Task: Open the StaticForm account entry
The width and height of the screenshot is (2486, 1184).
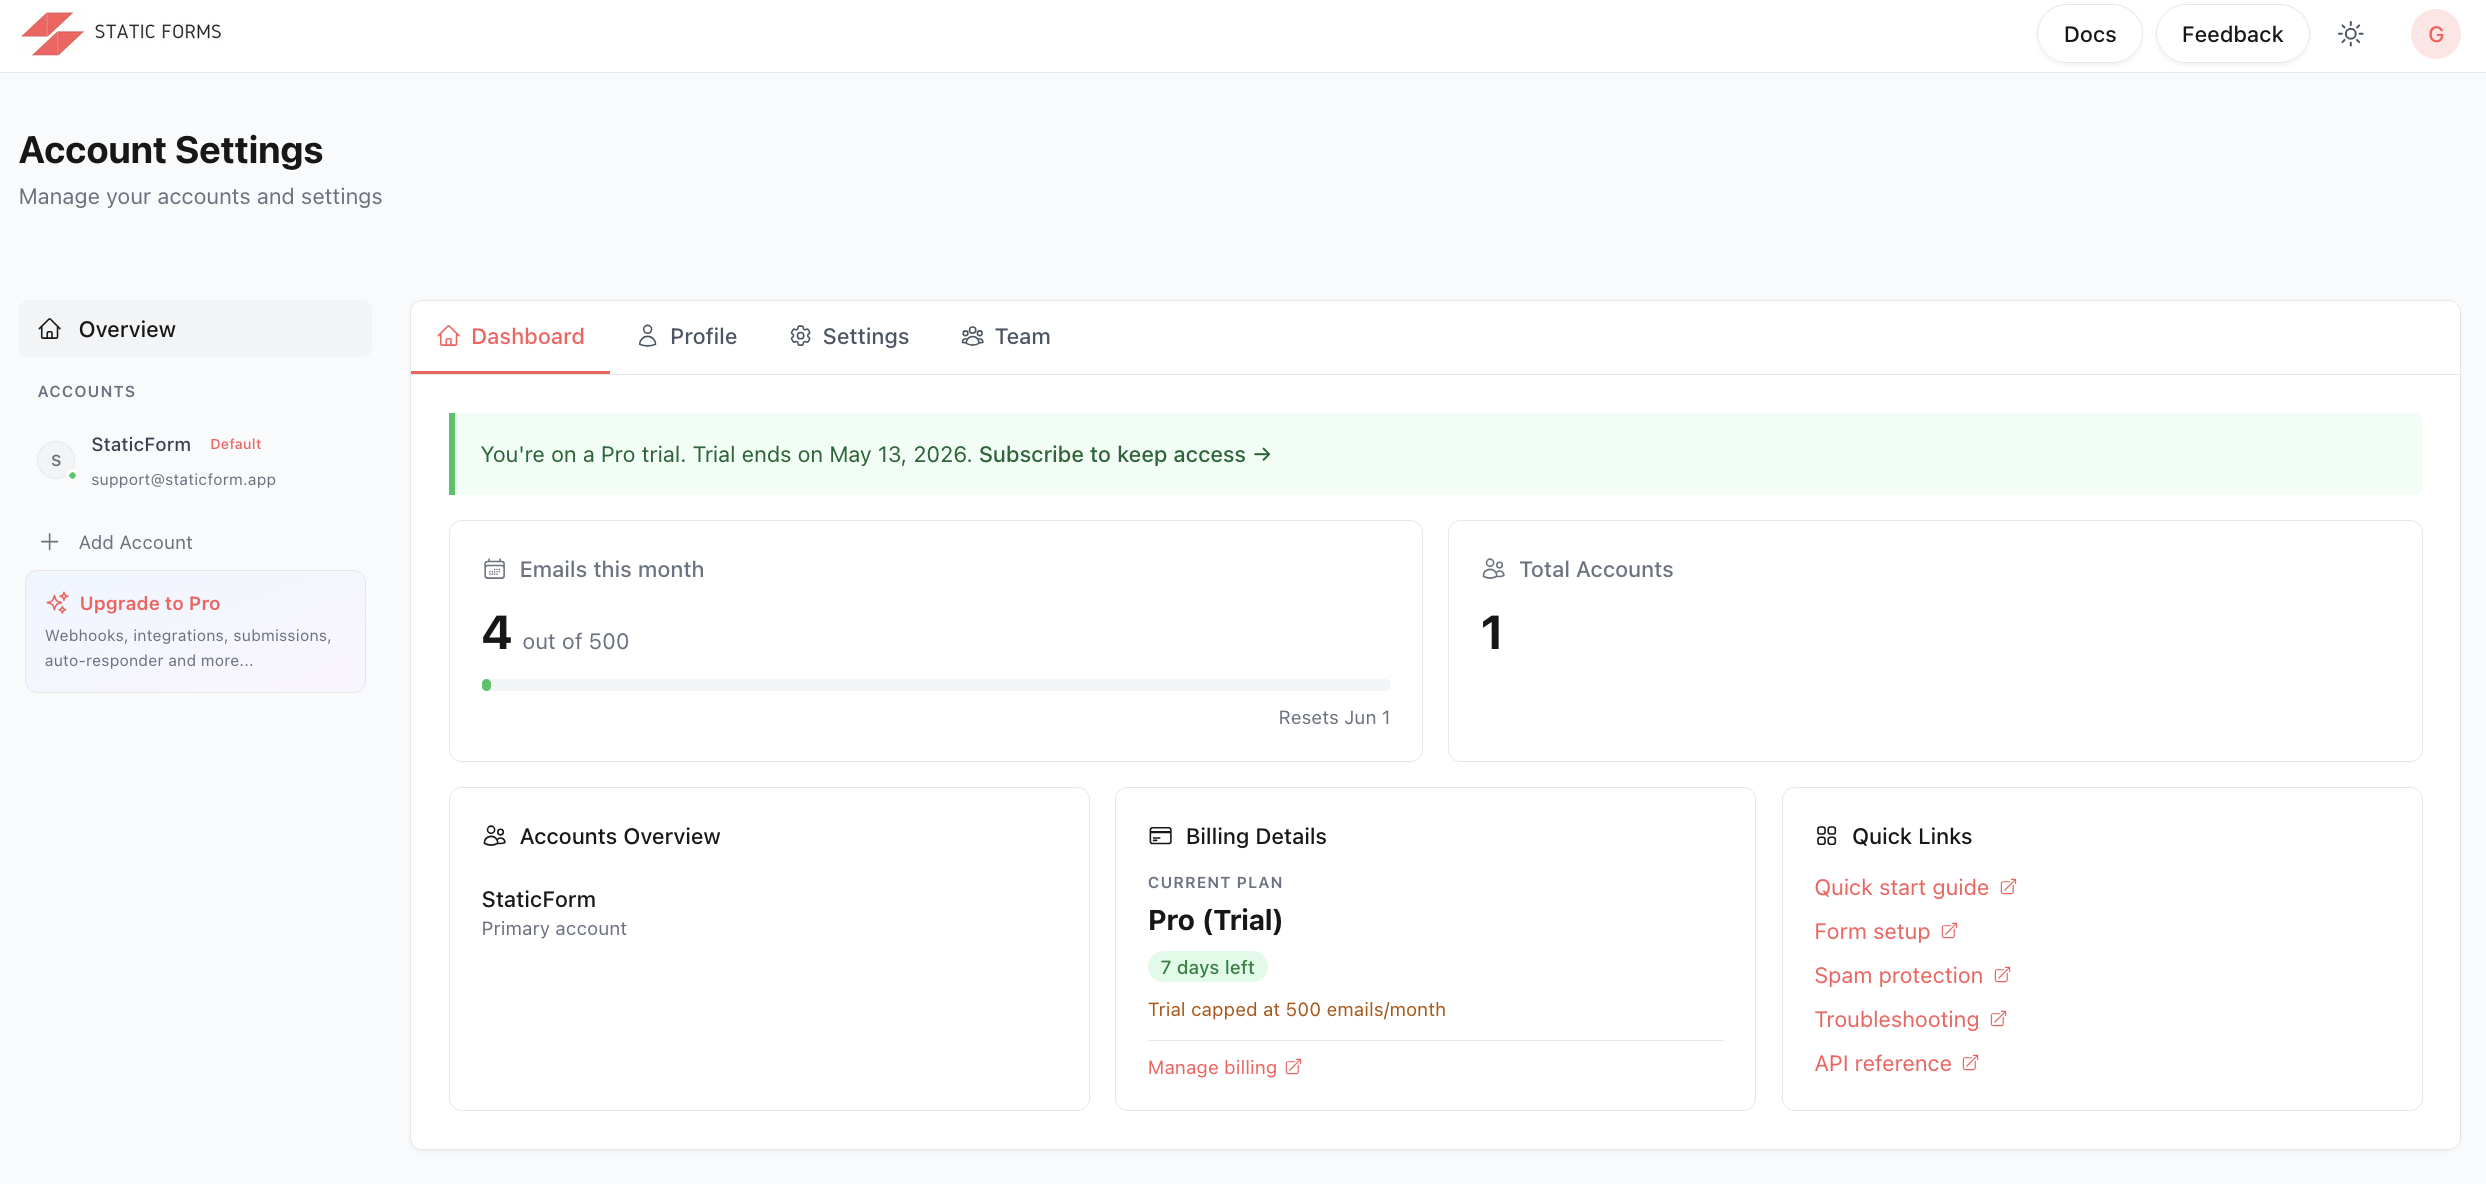Action: point(195,461)
